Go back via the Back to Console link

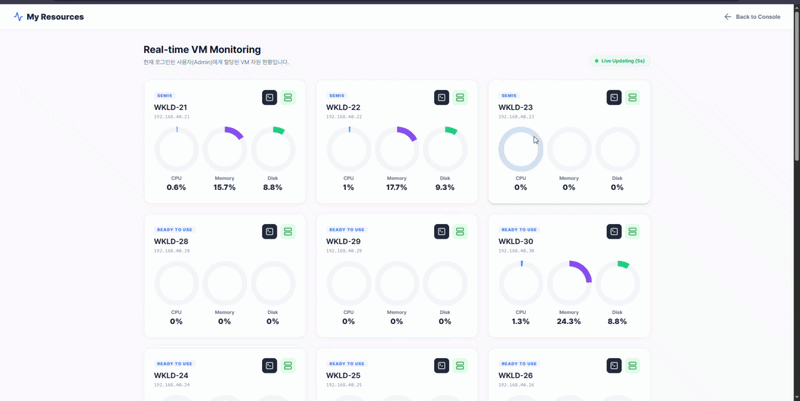click(753, 17)
